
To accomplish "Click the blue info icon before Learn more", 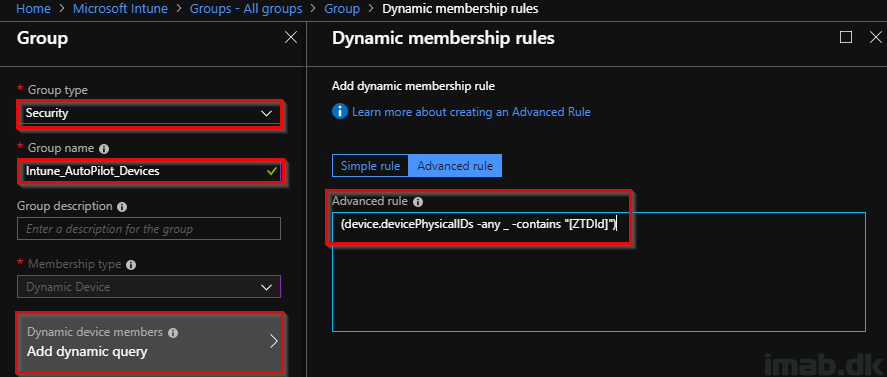I will click(339, 112).
